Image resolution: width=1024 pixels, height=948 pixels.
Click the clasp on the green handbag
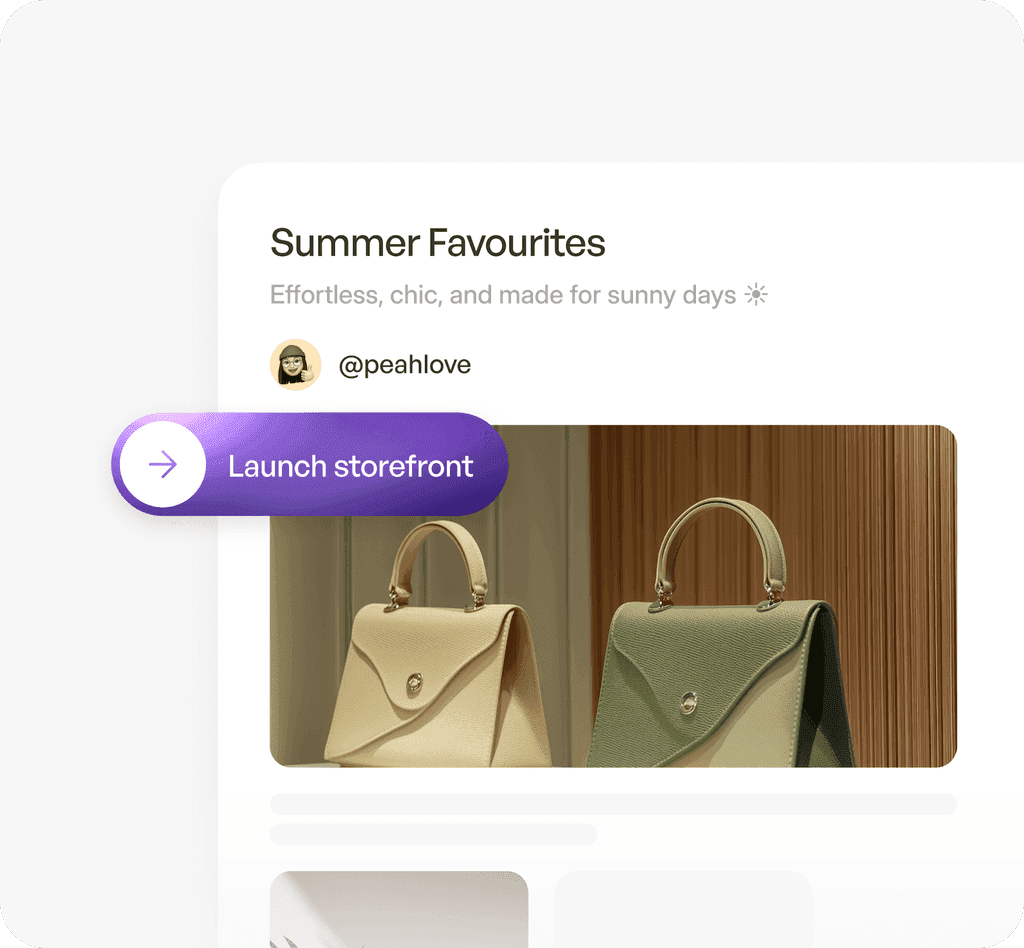688,703
